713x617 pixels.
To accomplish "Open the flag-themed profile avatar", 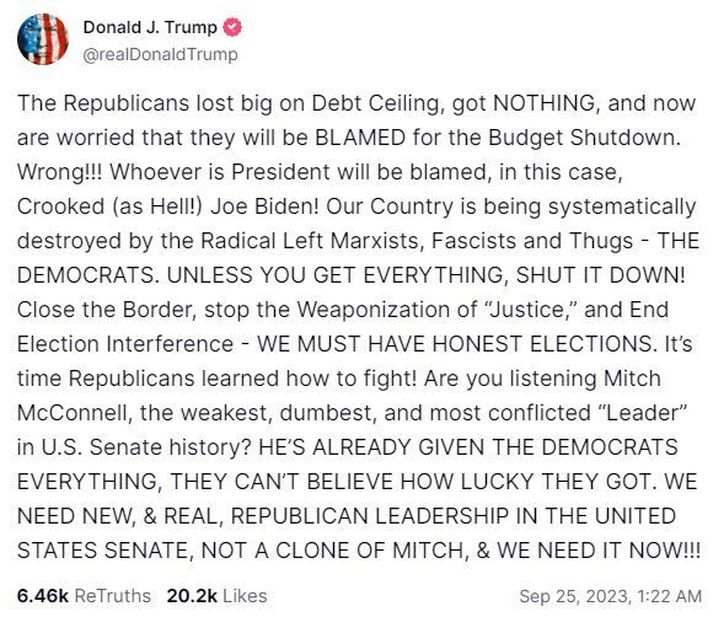I will point(43,40).
